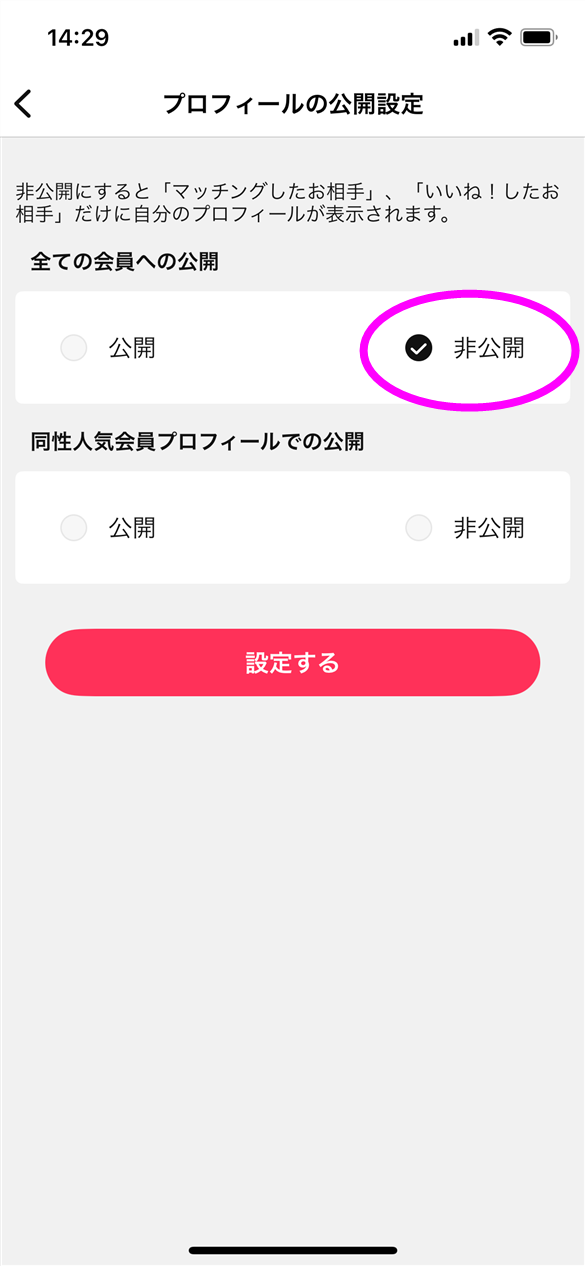Image resolution: width=585 pixels, height=1266 pixels.
Task: Select 公開 under 同性人気会員プロフィールでの公開
Action: 74,527
